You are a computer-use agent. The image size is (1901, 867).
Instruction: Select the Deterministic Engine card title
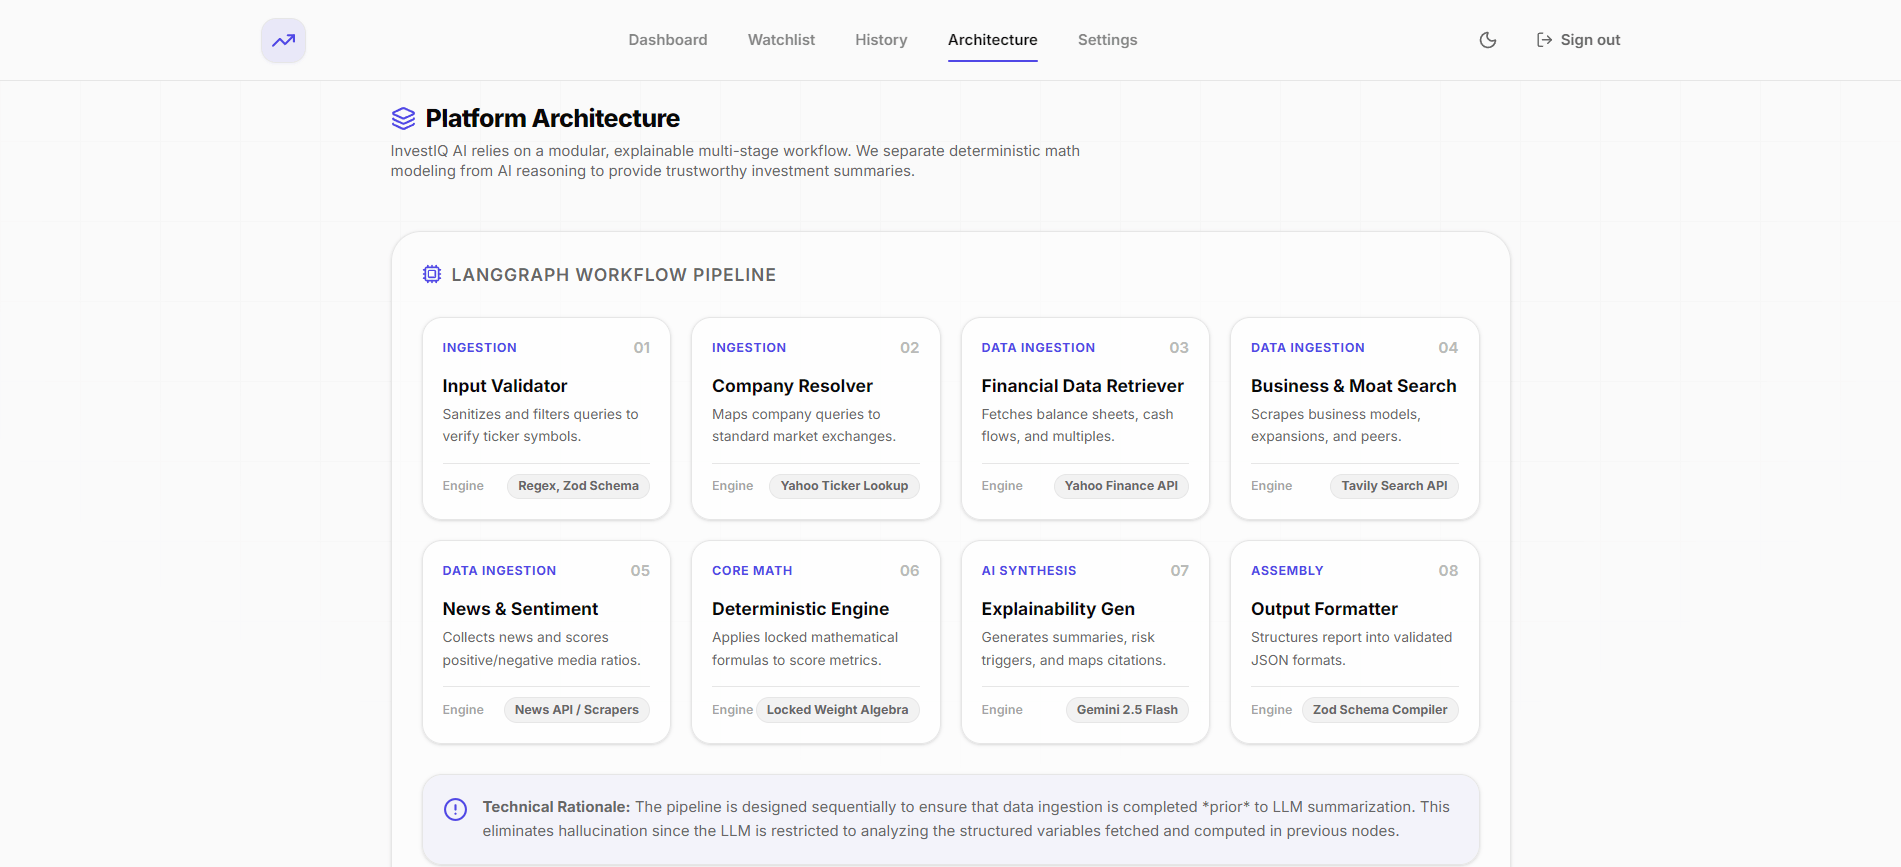click(800, 609)
